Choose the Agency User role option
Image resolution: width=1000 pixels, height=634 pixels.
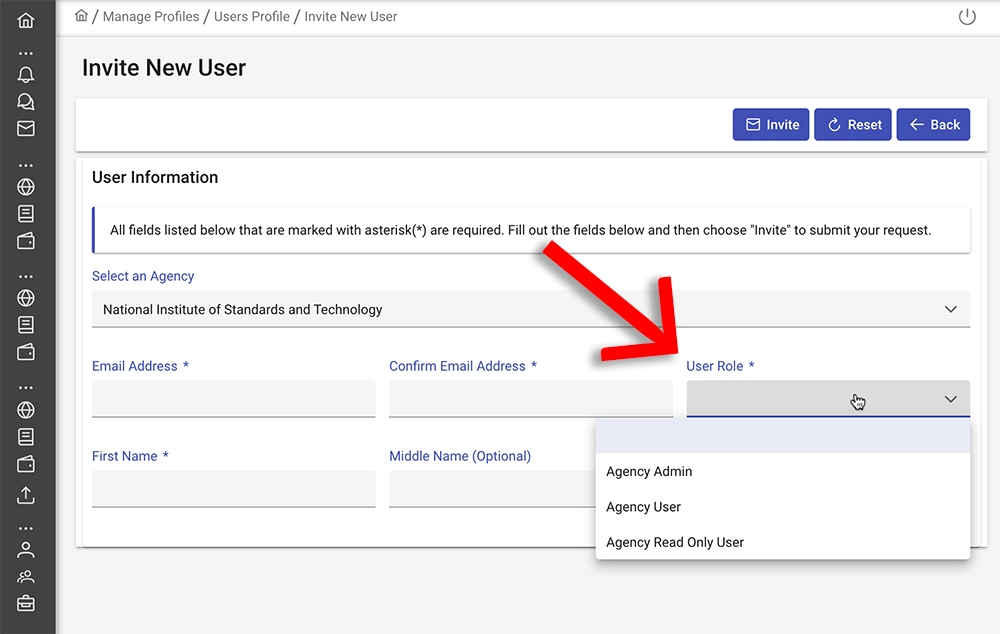(x=643, y=507)
